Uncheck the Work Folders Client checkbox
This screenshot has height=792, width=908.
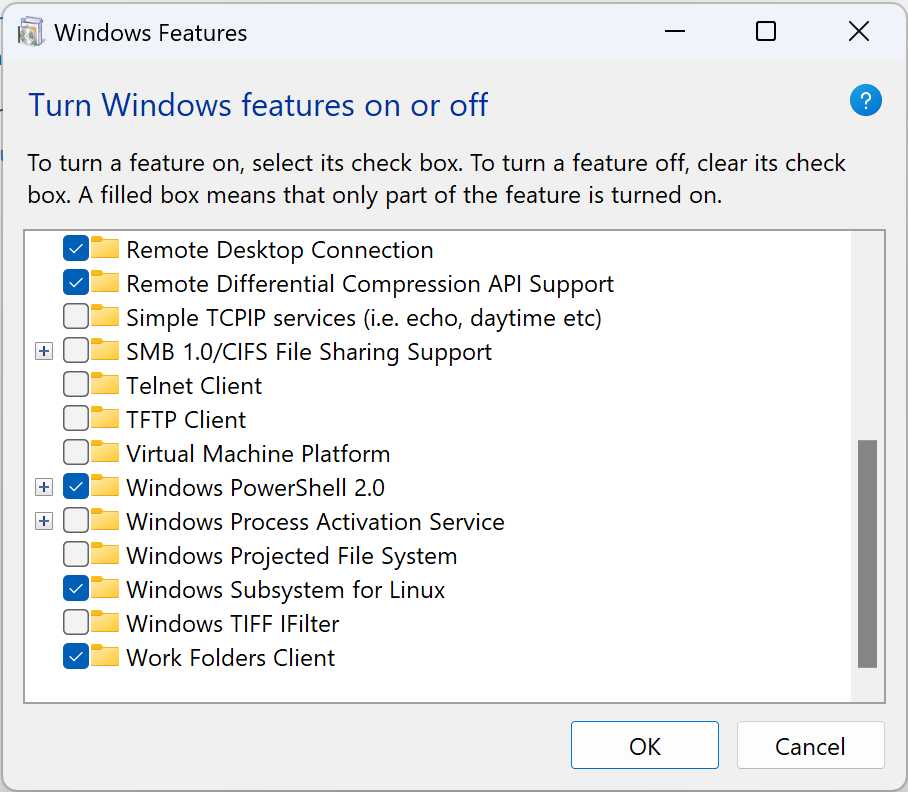click(74, 657)
